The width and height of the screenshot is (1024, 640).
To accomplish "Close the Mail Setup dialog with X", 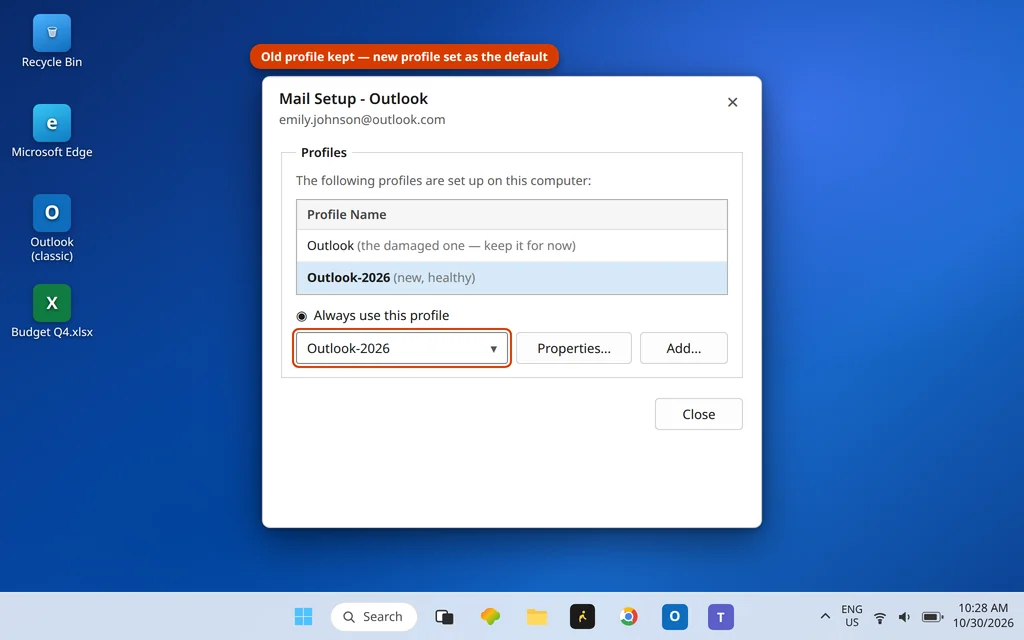I will pos(733,102).
